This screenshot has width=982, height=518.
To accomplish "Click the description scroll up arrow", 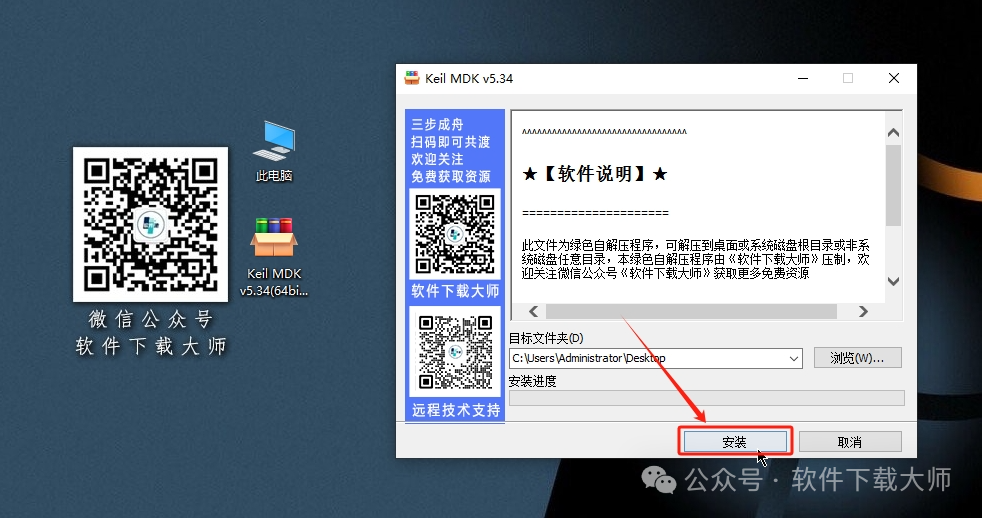I will [894, 133].
